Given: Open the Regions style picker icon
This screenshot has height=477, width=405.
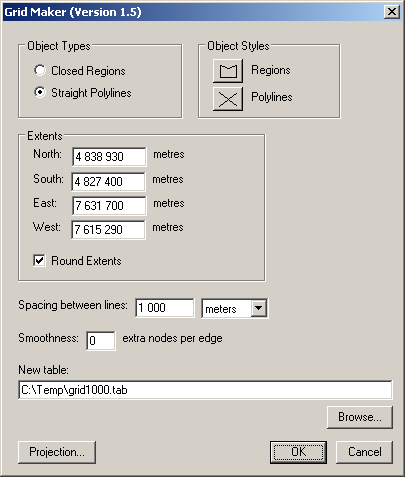Looking at the screenshot, I should tap(228, 71).
